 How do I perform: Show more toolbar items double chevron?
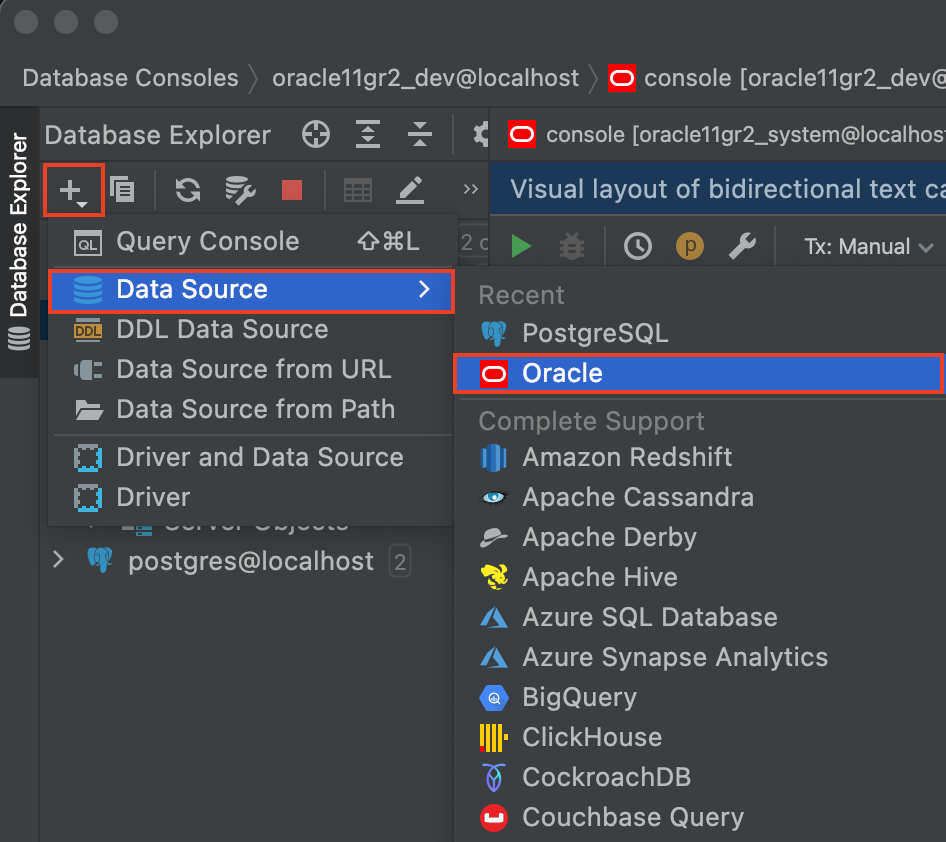coord(471,189)
